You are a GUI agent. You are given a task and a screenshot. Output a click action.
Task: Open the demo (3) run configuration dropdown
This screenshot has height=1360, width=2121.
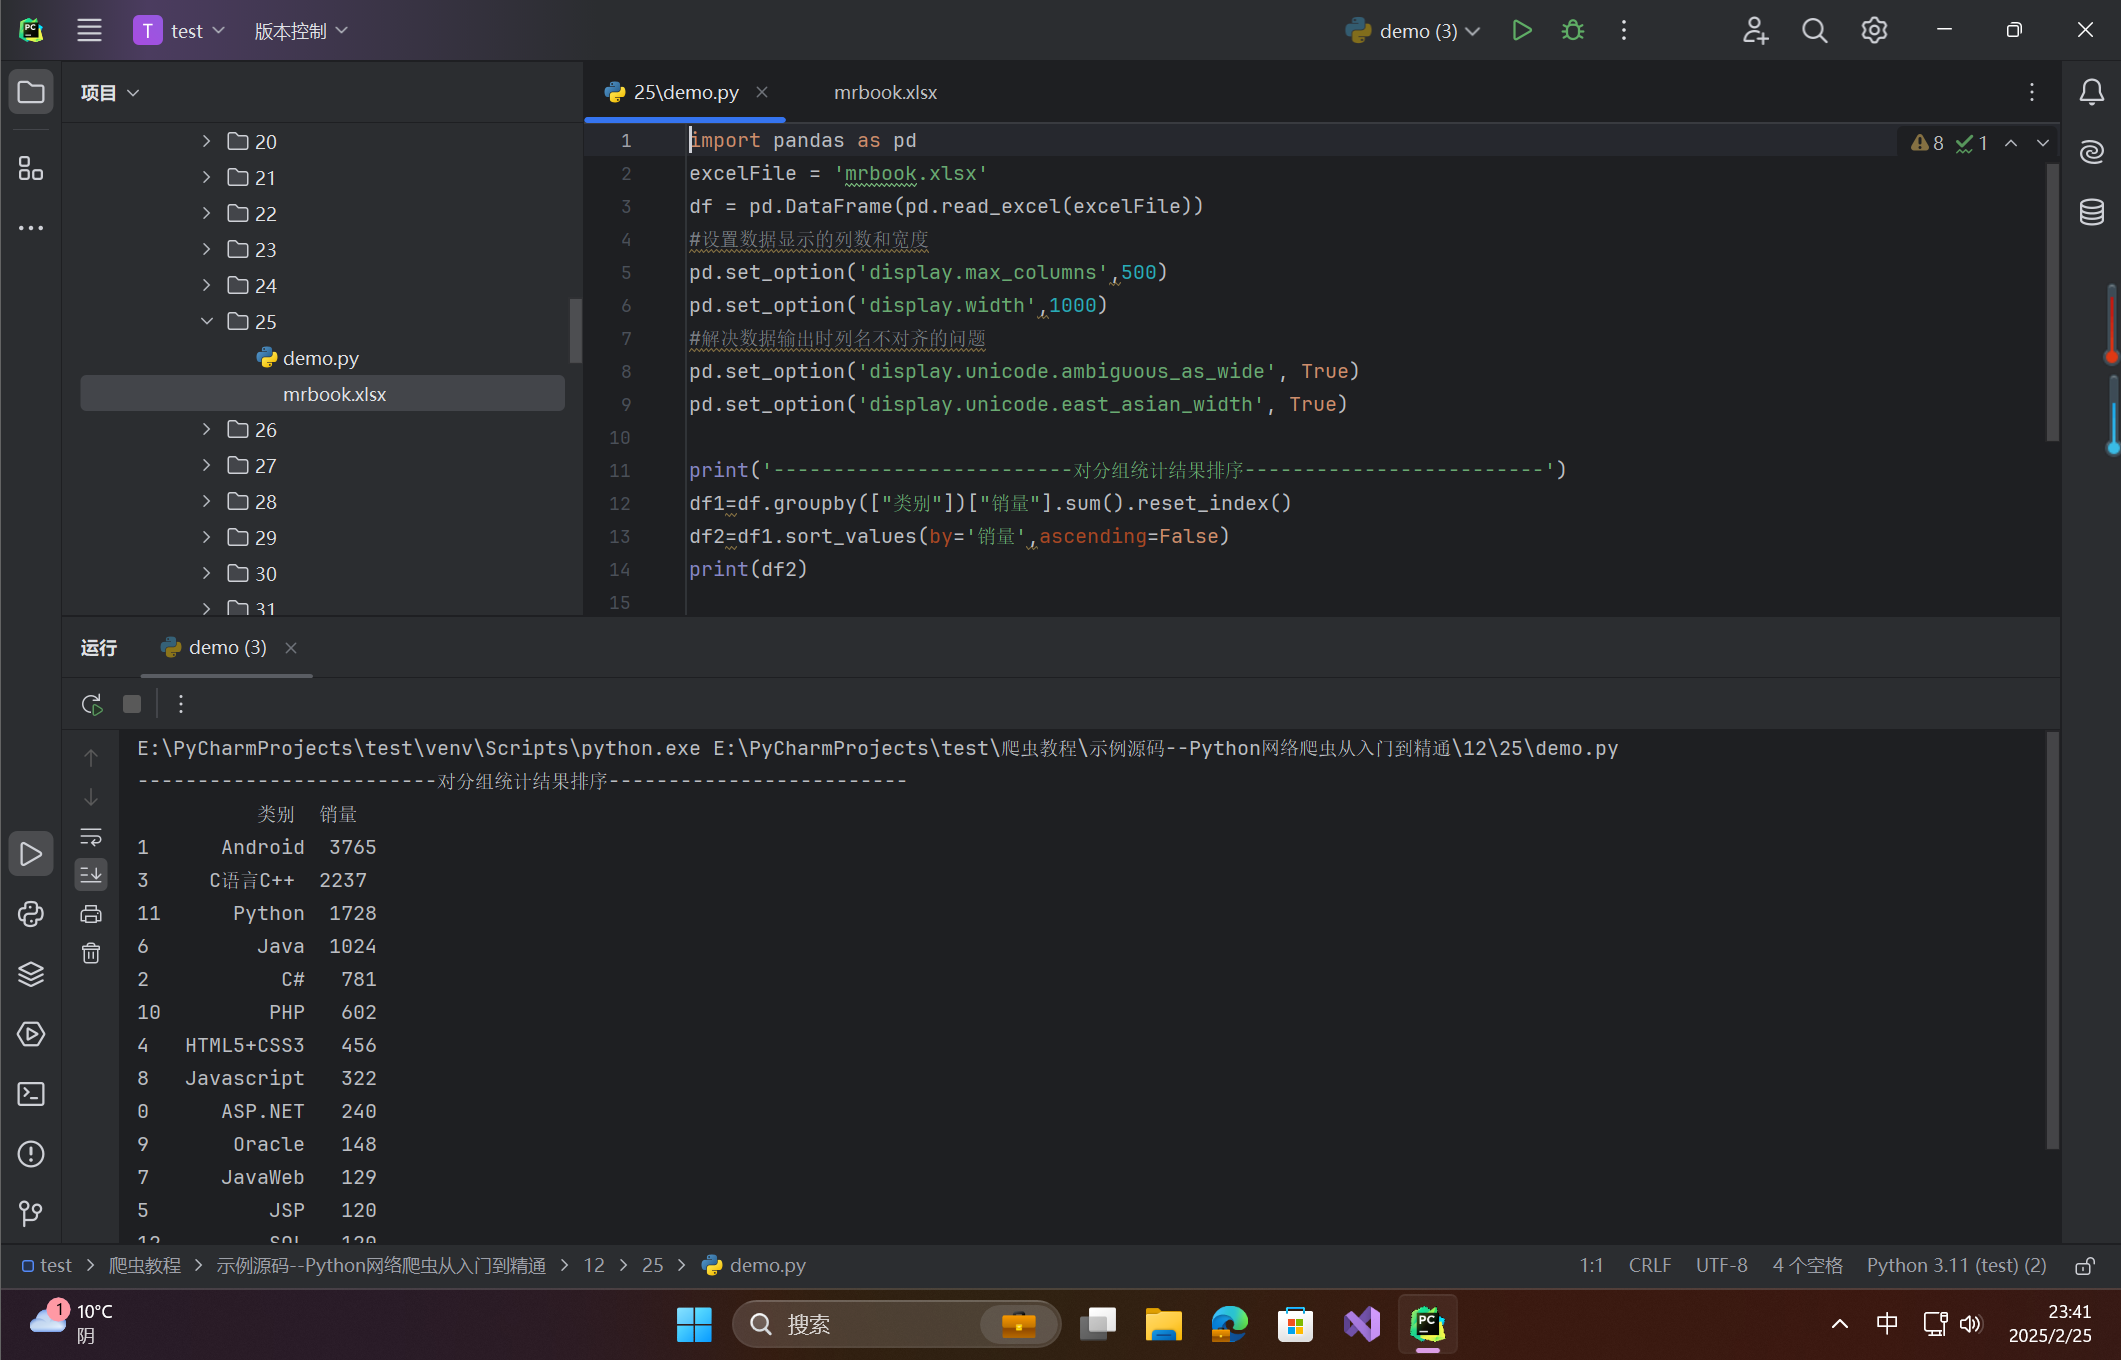1413,31
